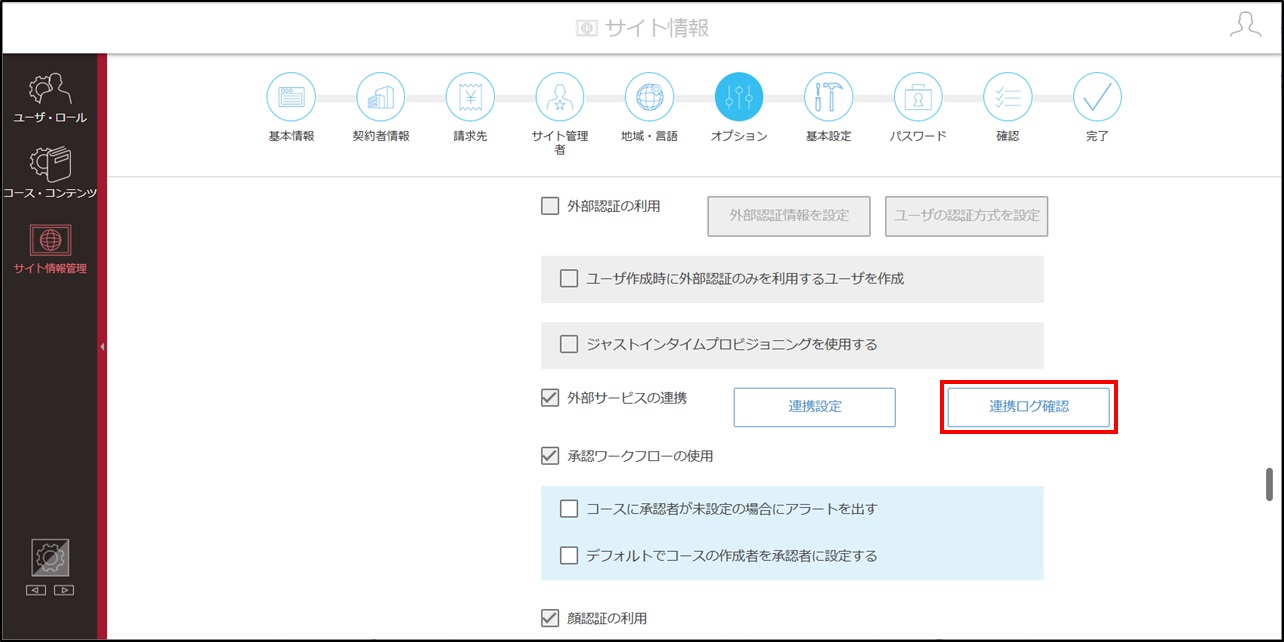Screen dimensions: 1284x642
Task: Open the 連携設定 button
Action: (x=815, y=407)
